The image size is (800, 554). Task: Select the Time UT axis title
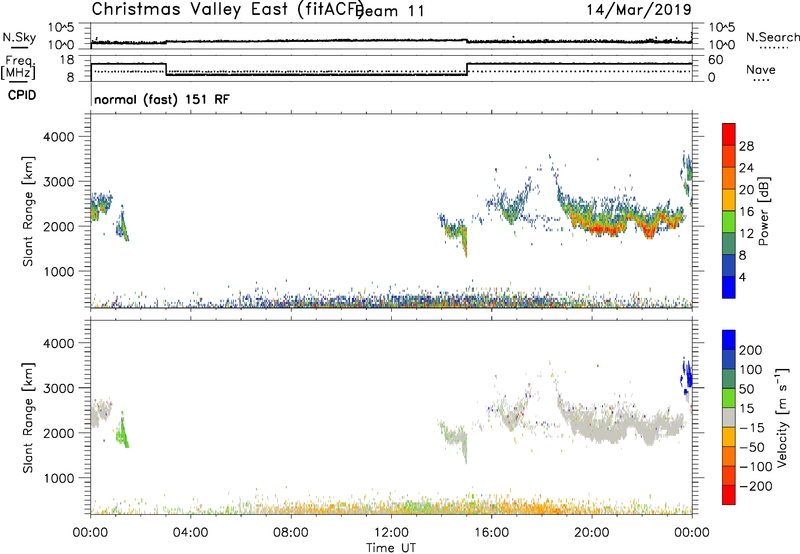[x=391, y=548]
